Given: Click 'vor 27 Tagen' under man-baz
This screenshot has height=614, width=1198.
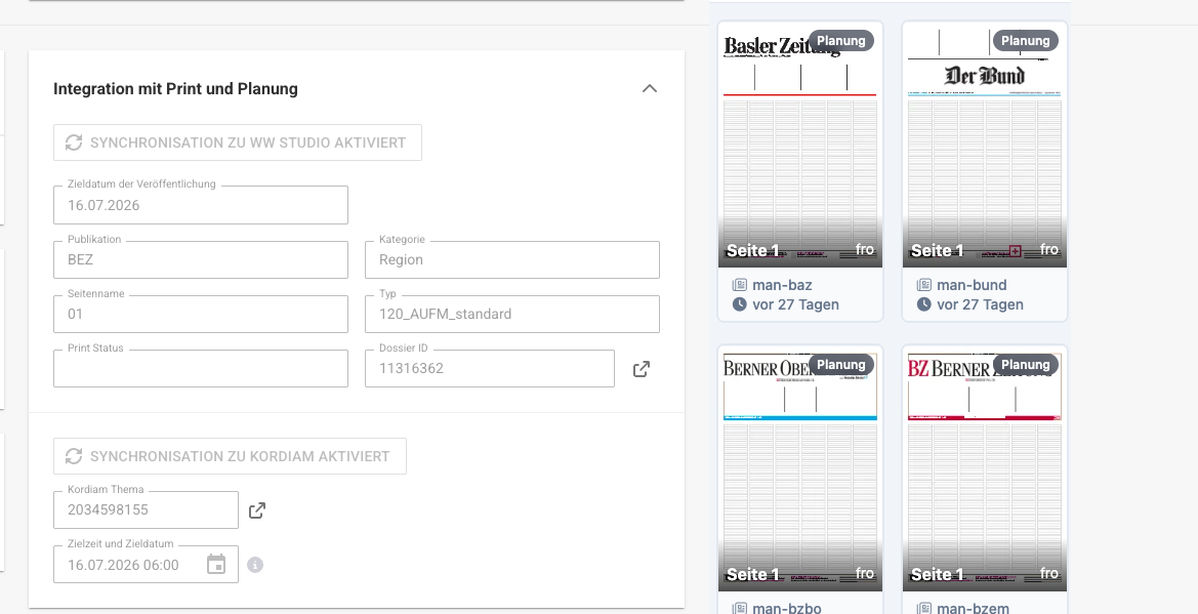Looking at the screenshot, I should point(796,305).
